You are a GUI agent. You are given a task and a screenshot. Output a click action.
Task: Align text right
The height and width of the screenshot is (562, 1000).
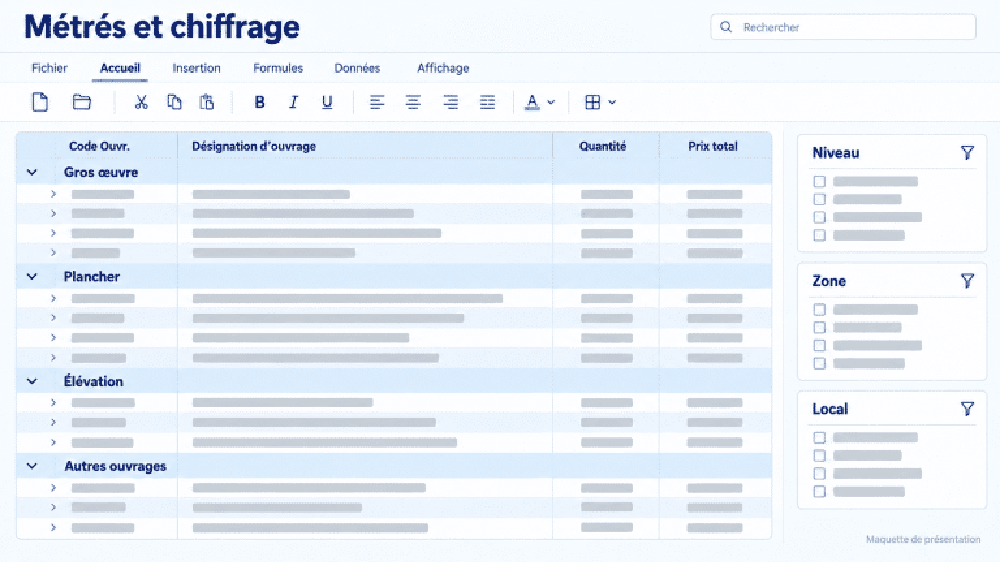(x=450, y=102)
